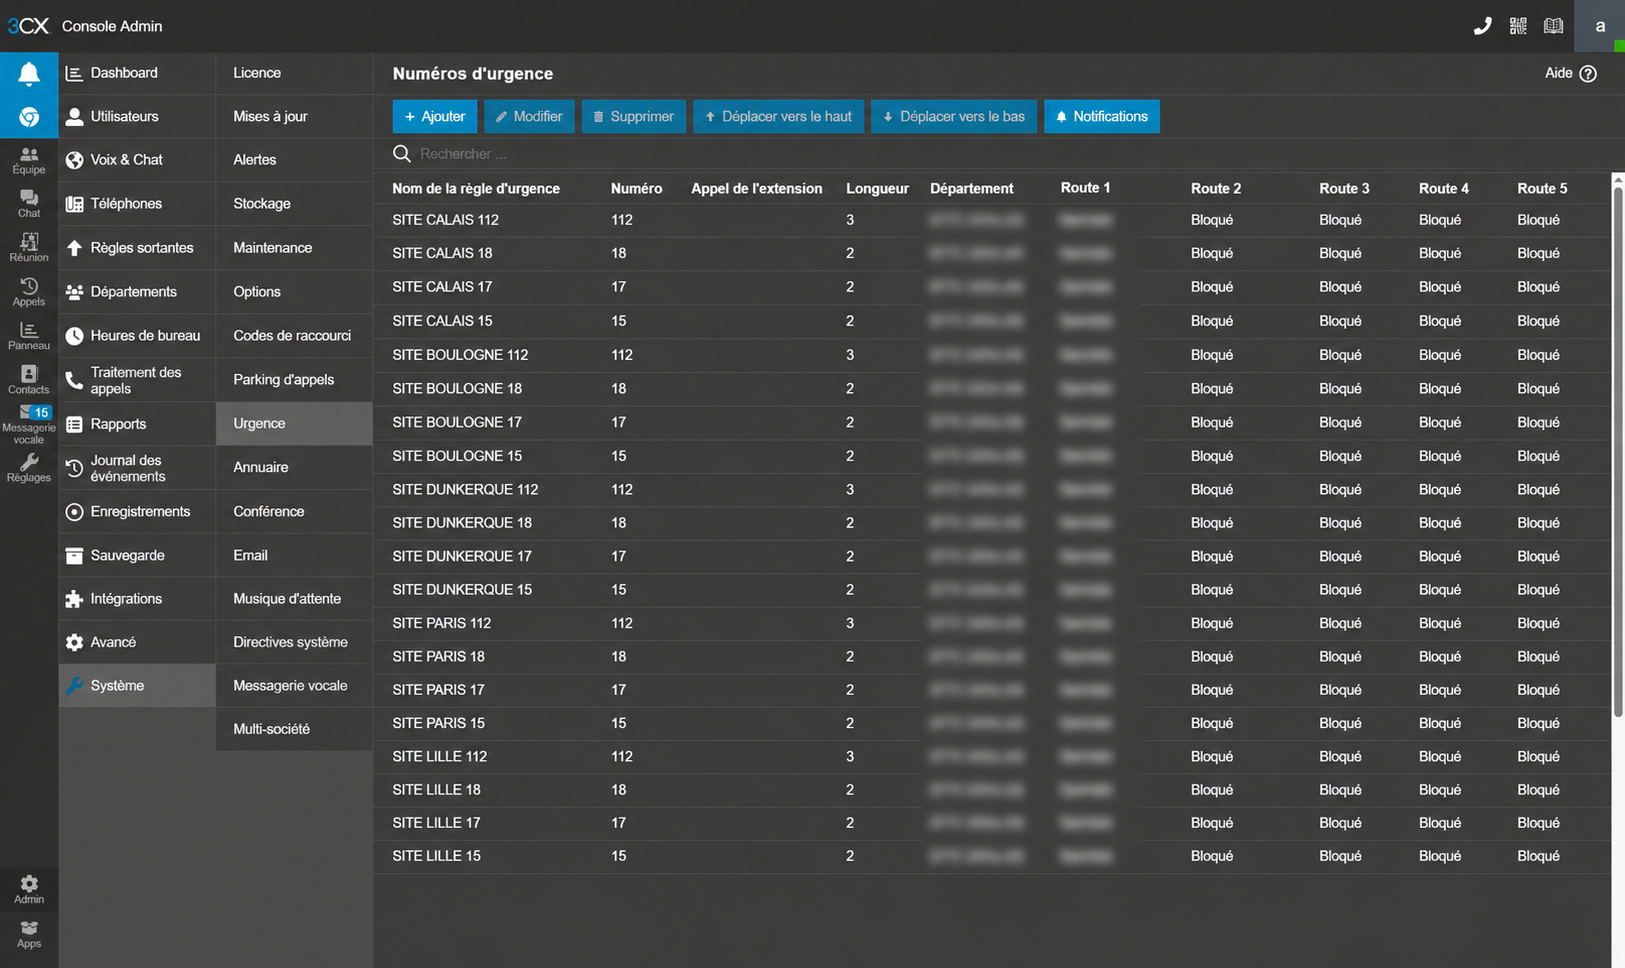
Task: Open the Chrome extension icon in sidebar
Action: pos(29,117)
